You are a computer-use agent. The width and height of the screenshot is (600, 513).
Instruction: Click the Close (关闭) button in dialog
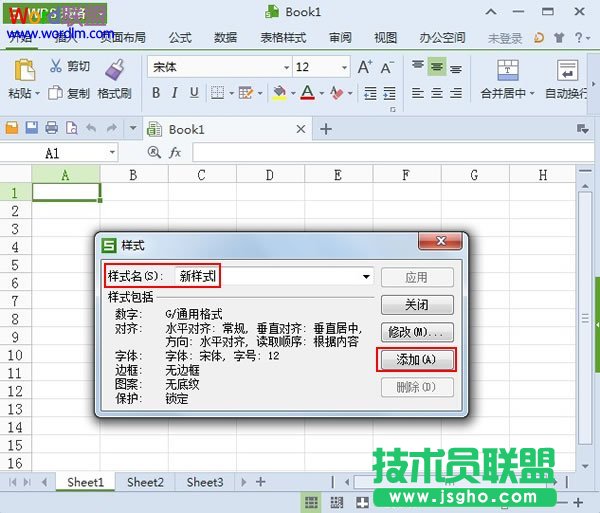417,305
